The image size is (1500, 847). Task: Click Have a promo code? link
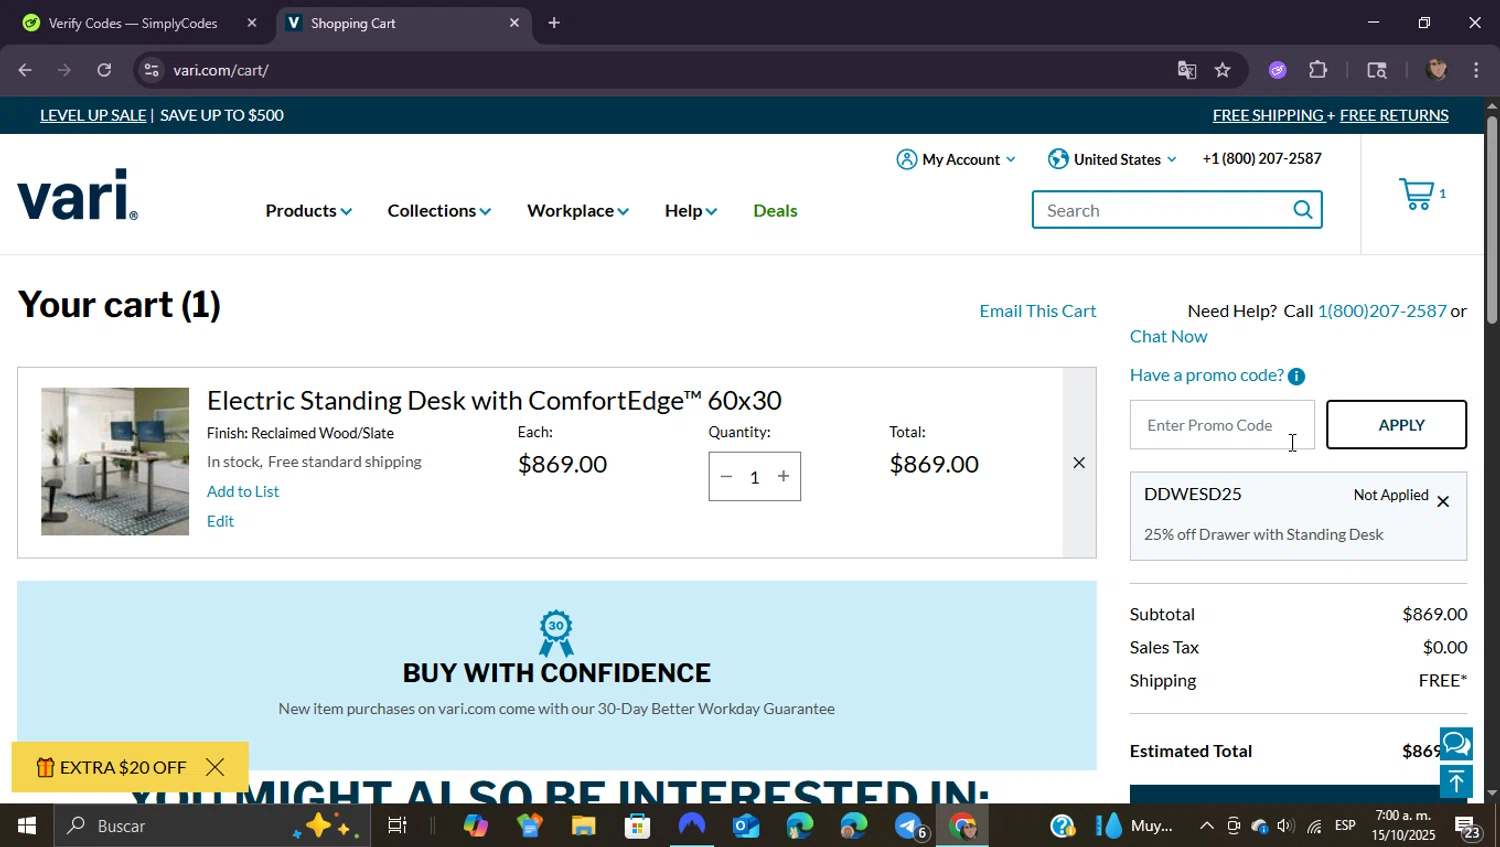coord(1206,375)
